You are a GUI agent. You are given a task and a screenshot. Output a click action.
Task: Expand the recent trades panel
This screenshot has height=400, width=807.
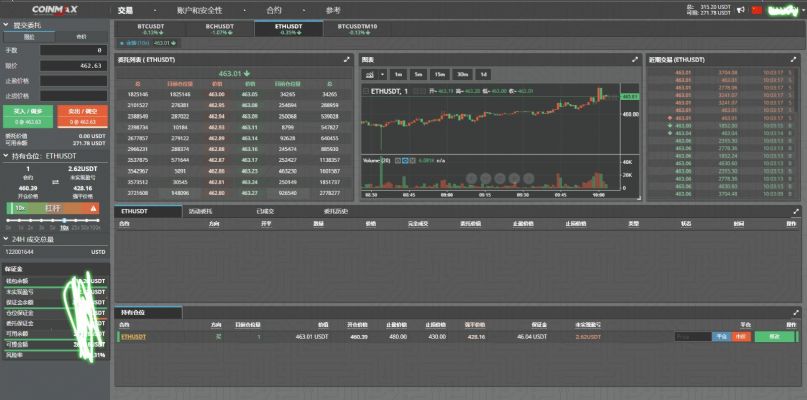coord(795,60)
